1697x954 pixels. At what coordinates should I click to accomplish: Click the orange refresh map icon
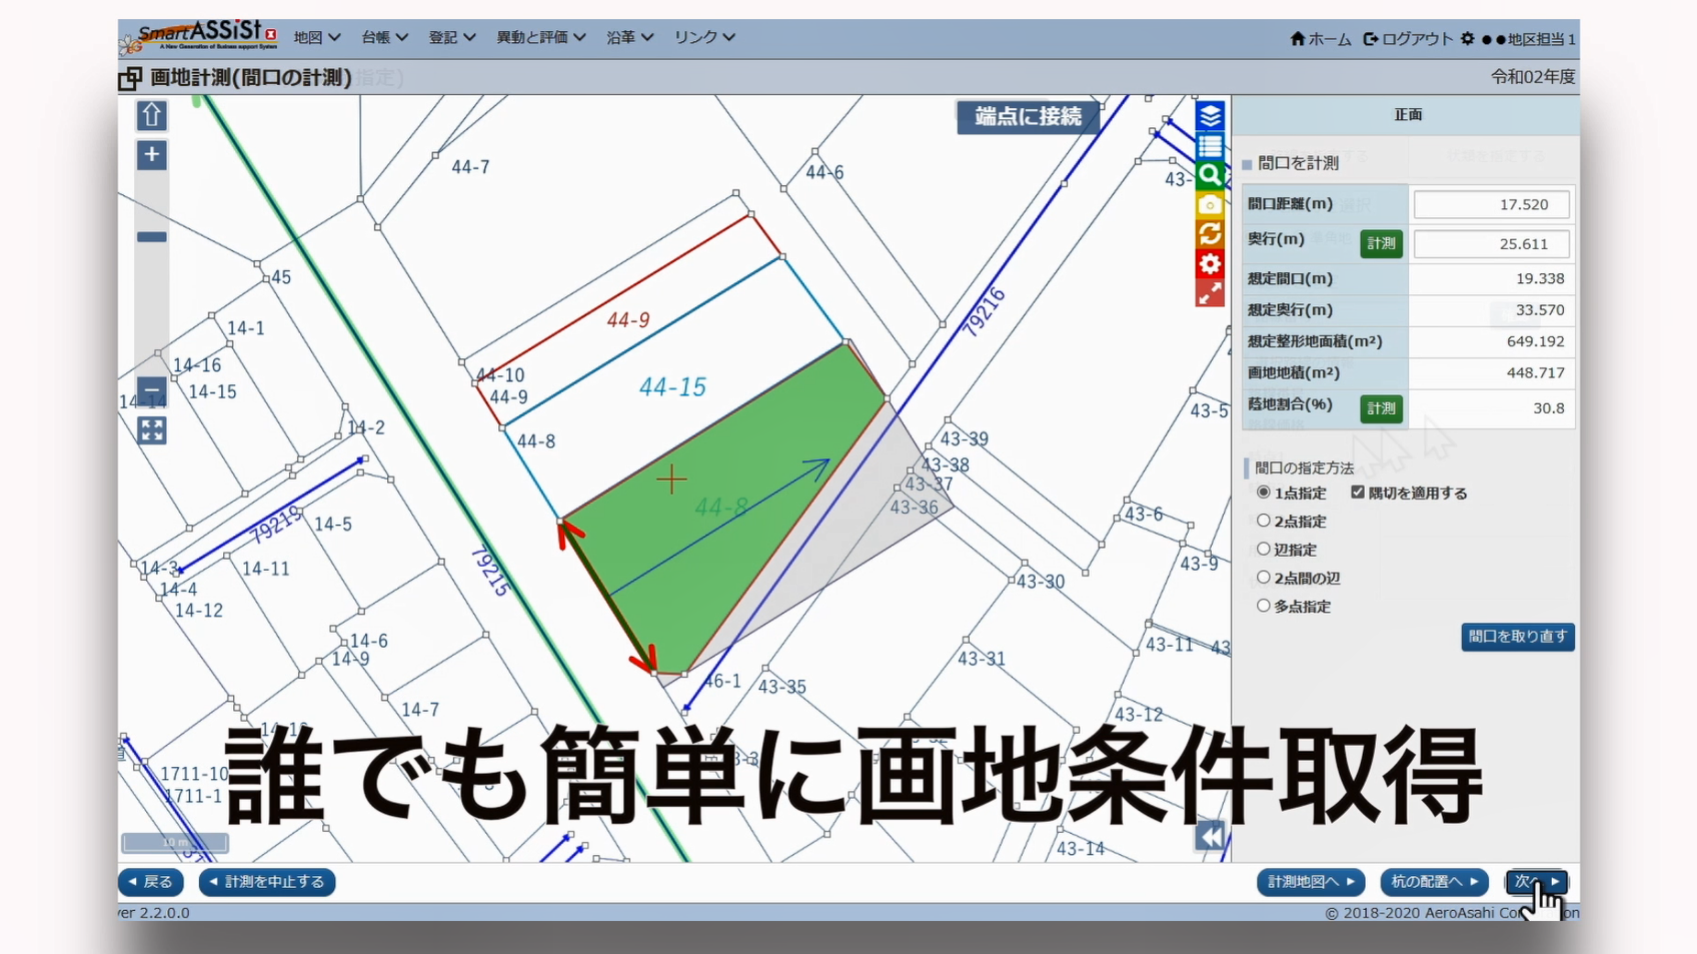(x=1210, y=234)
